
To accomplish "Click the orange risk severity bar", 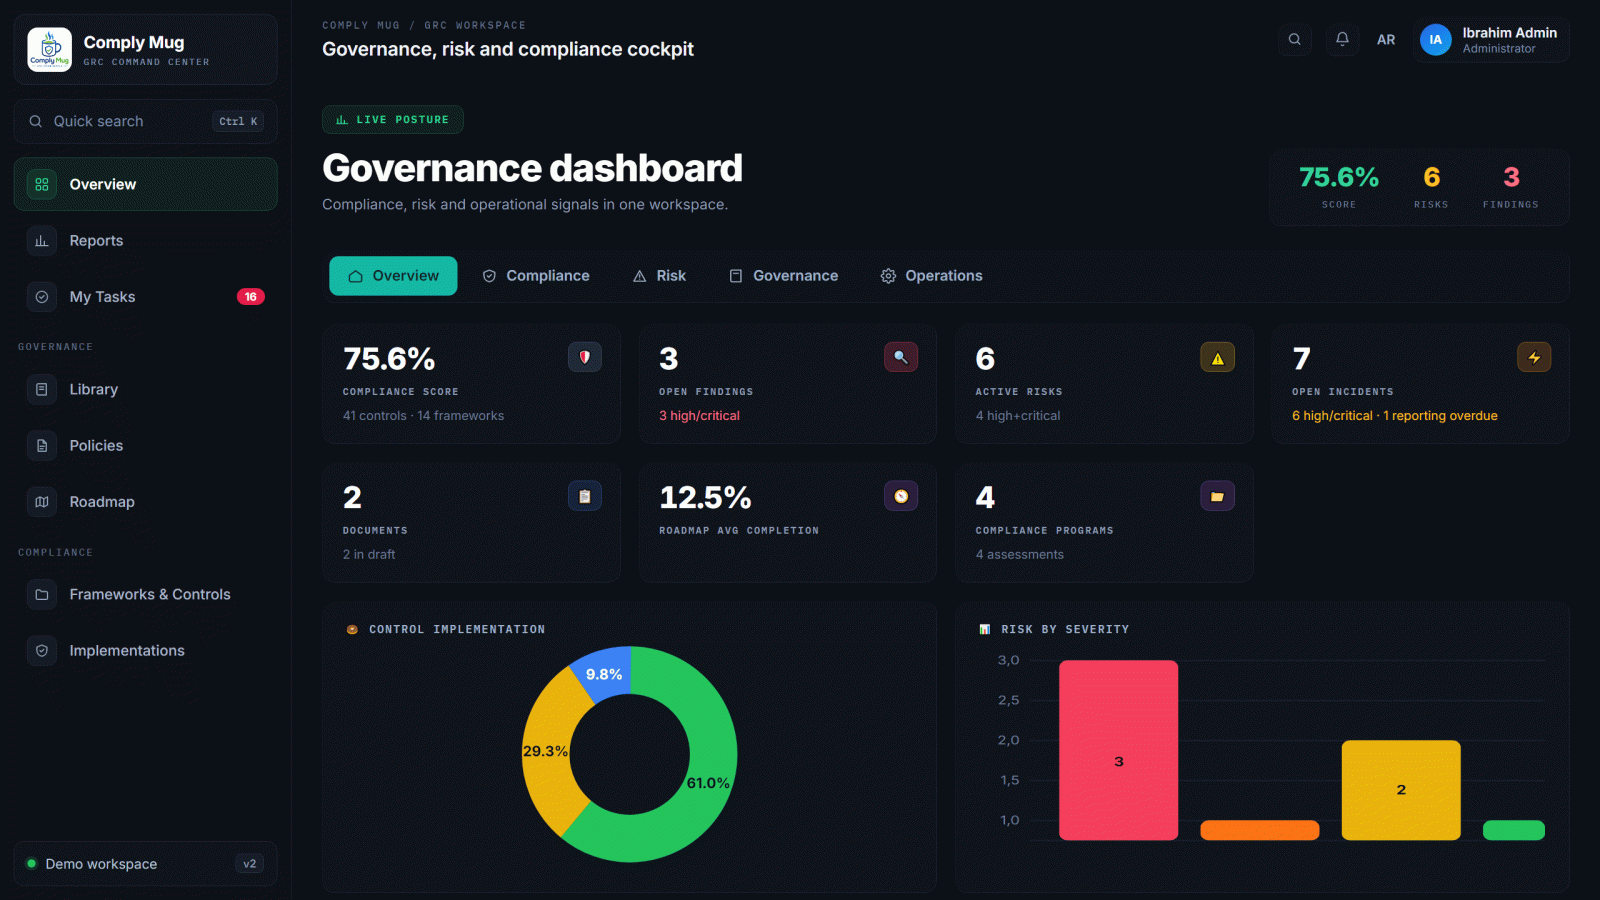I will (1260, 830).
